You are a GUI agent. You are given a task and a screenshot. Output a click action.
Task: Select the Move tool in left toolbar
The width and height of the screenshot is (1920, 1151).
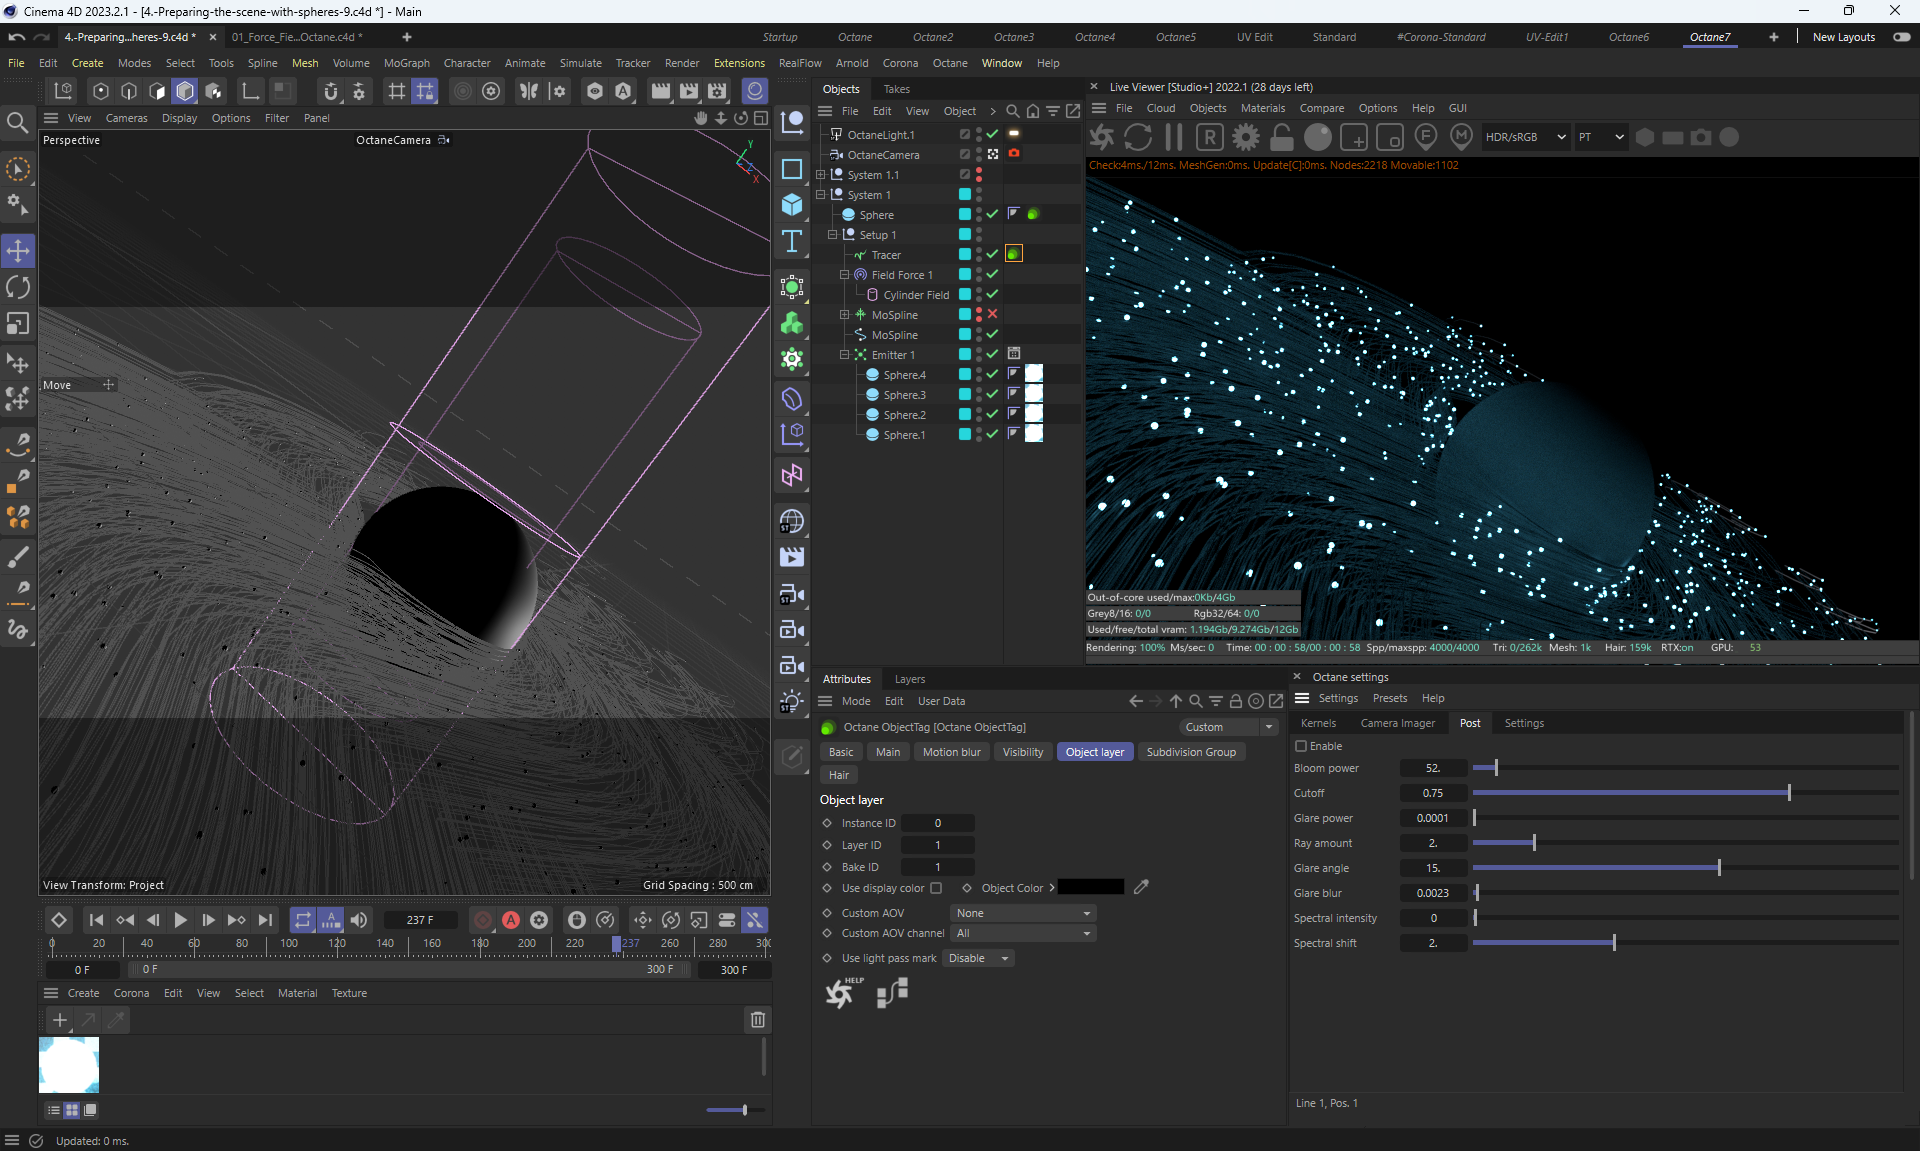tap(18, 250)
